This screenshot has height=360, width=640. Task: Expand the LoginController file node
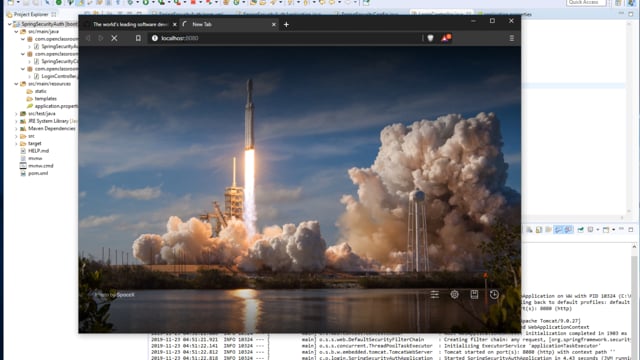[x=29, y=76]
